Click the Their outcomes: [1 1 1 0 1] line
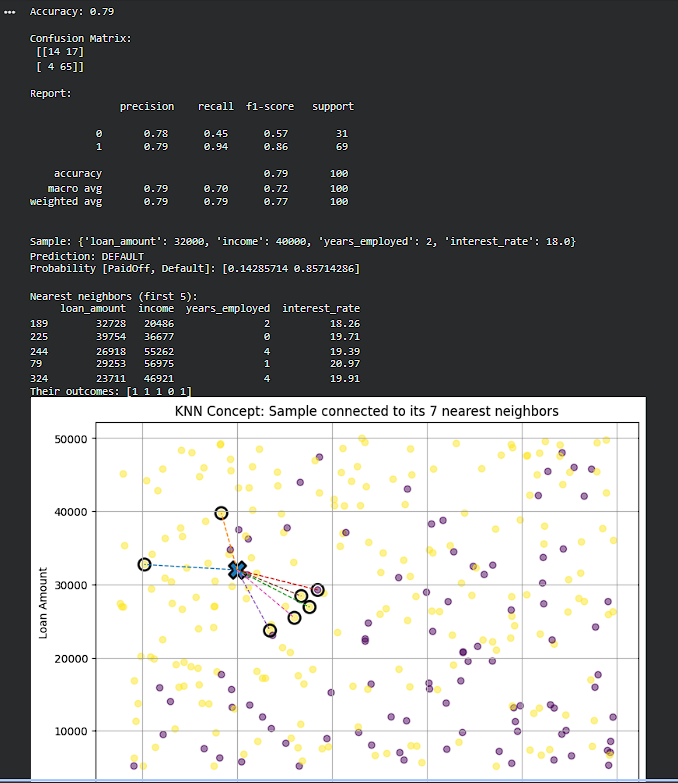 (111, 391)
